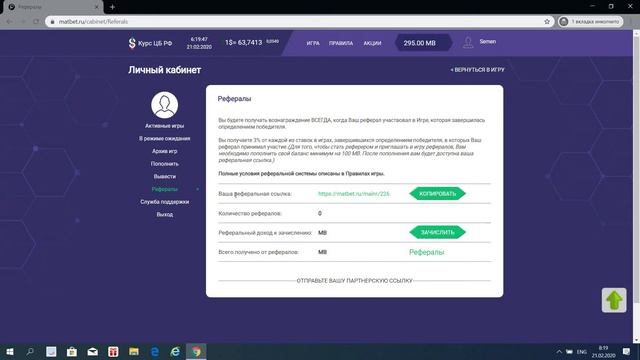Open the ПРАВИЛА menu item
The width and height of the screenshot is (640, 360).
pyautogui.click(x=341, y=43)
